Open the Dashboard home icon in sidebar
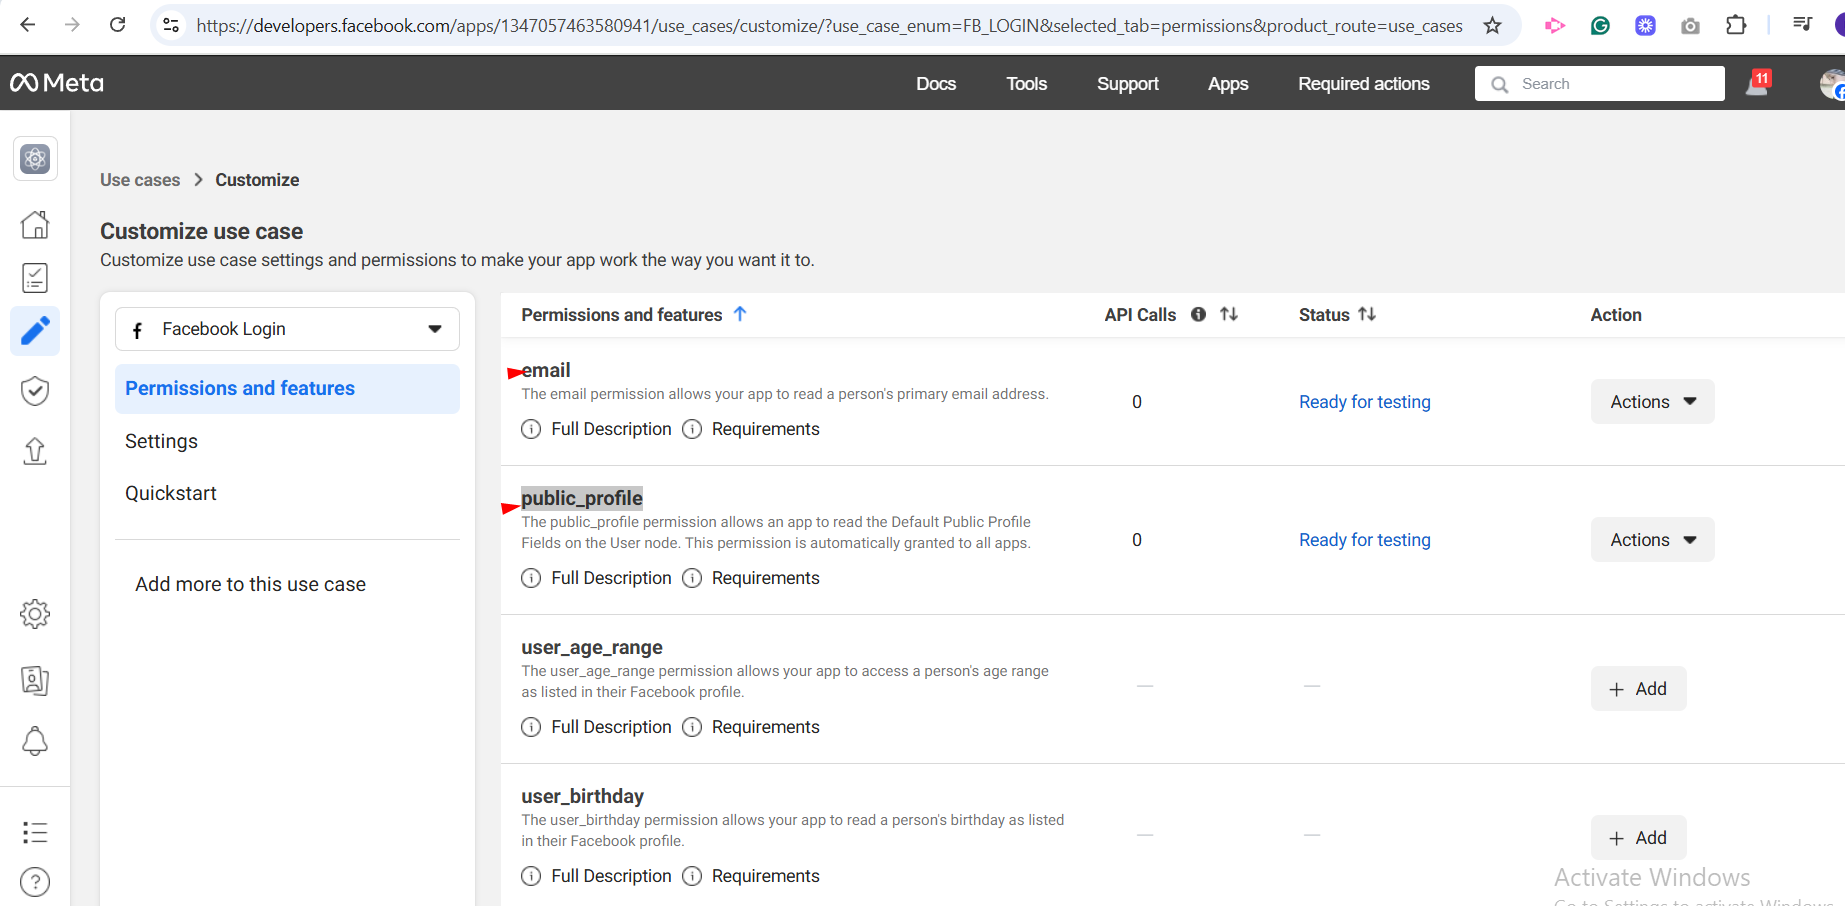This screenshot has height=906, width=1845. (x=35, y=225)
